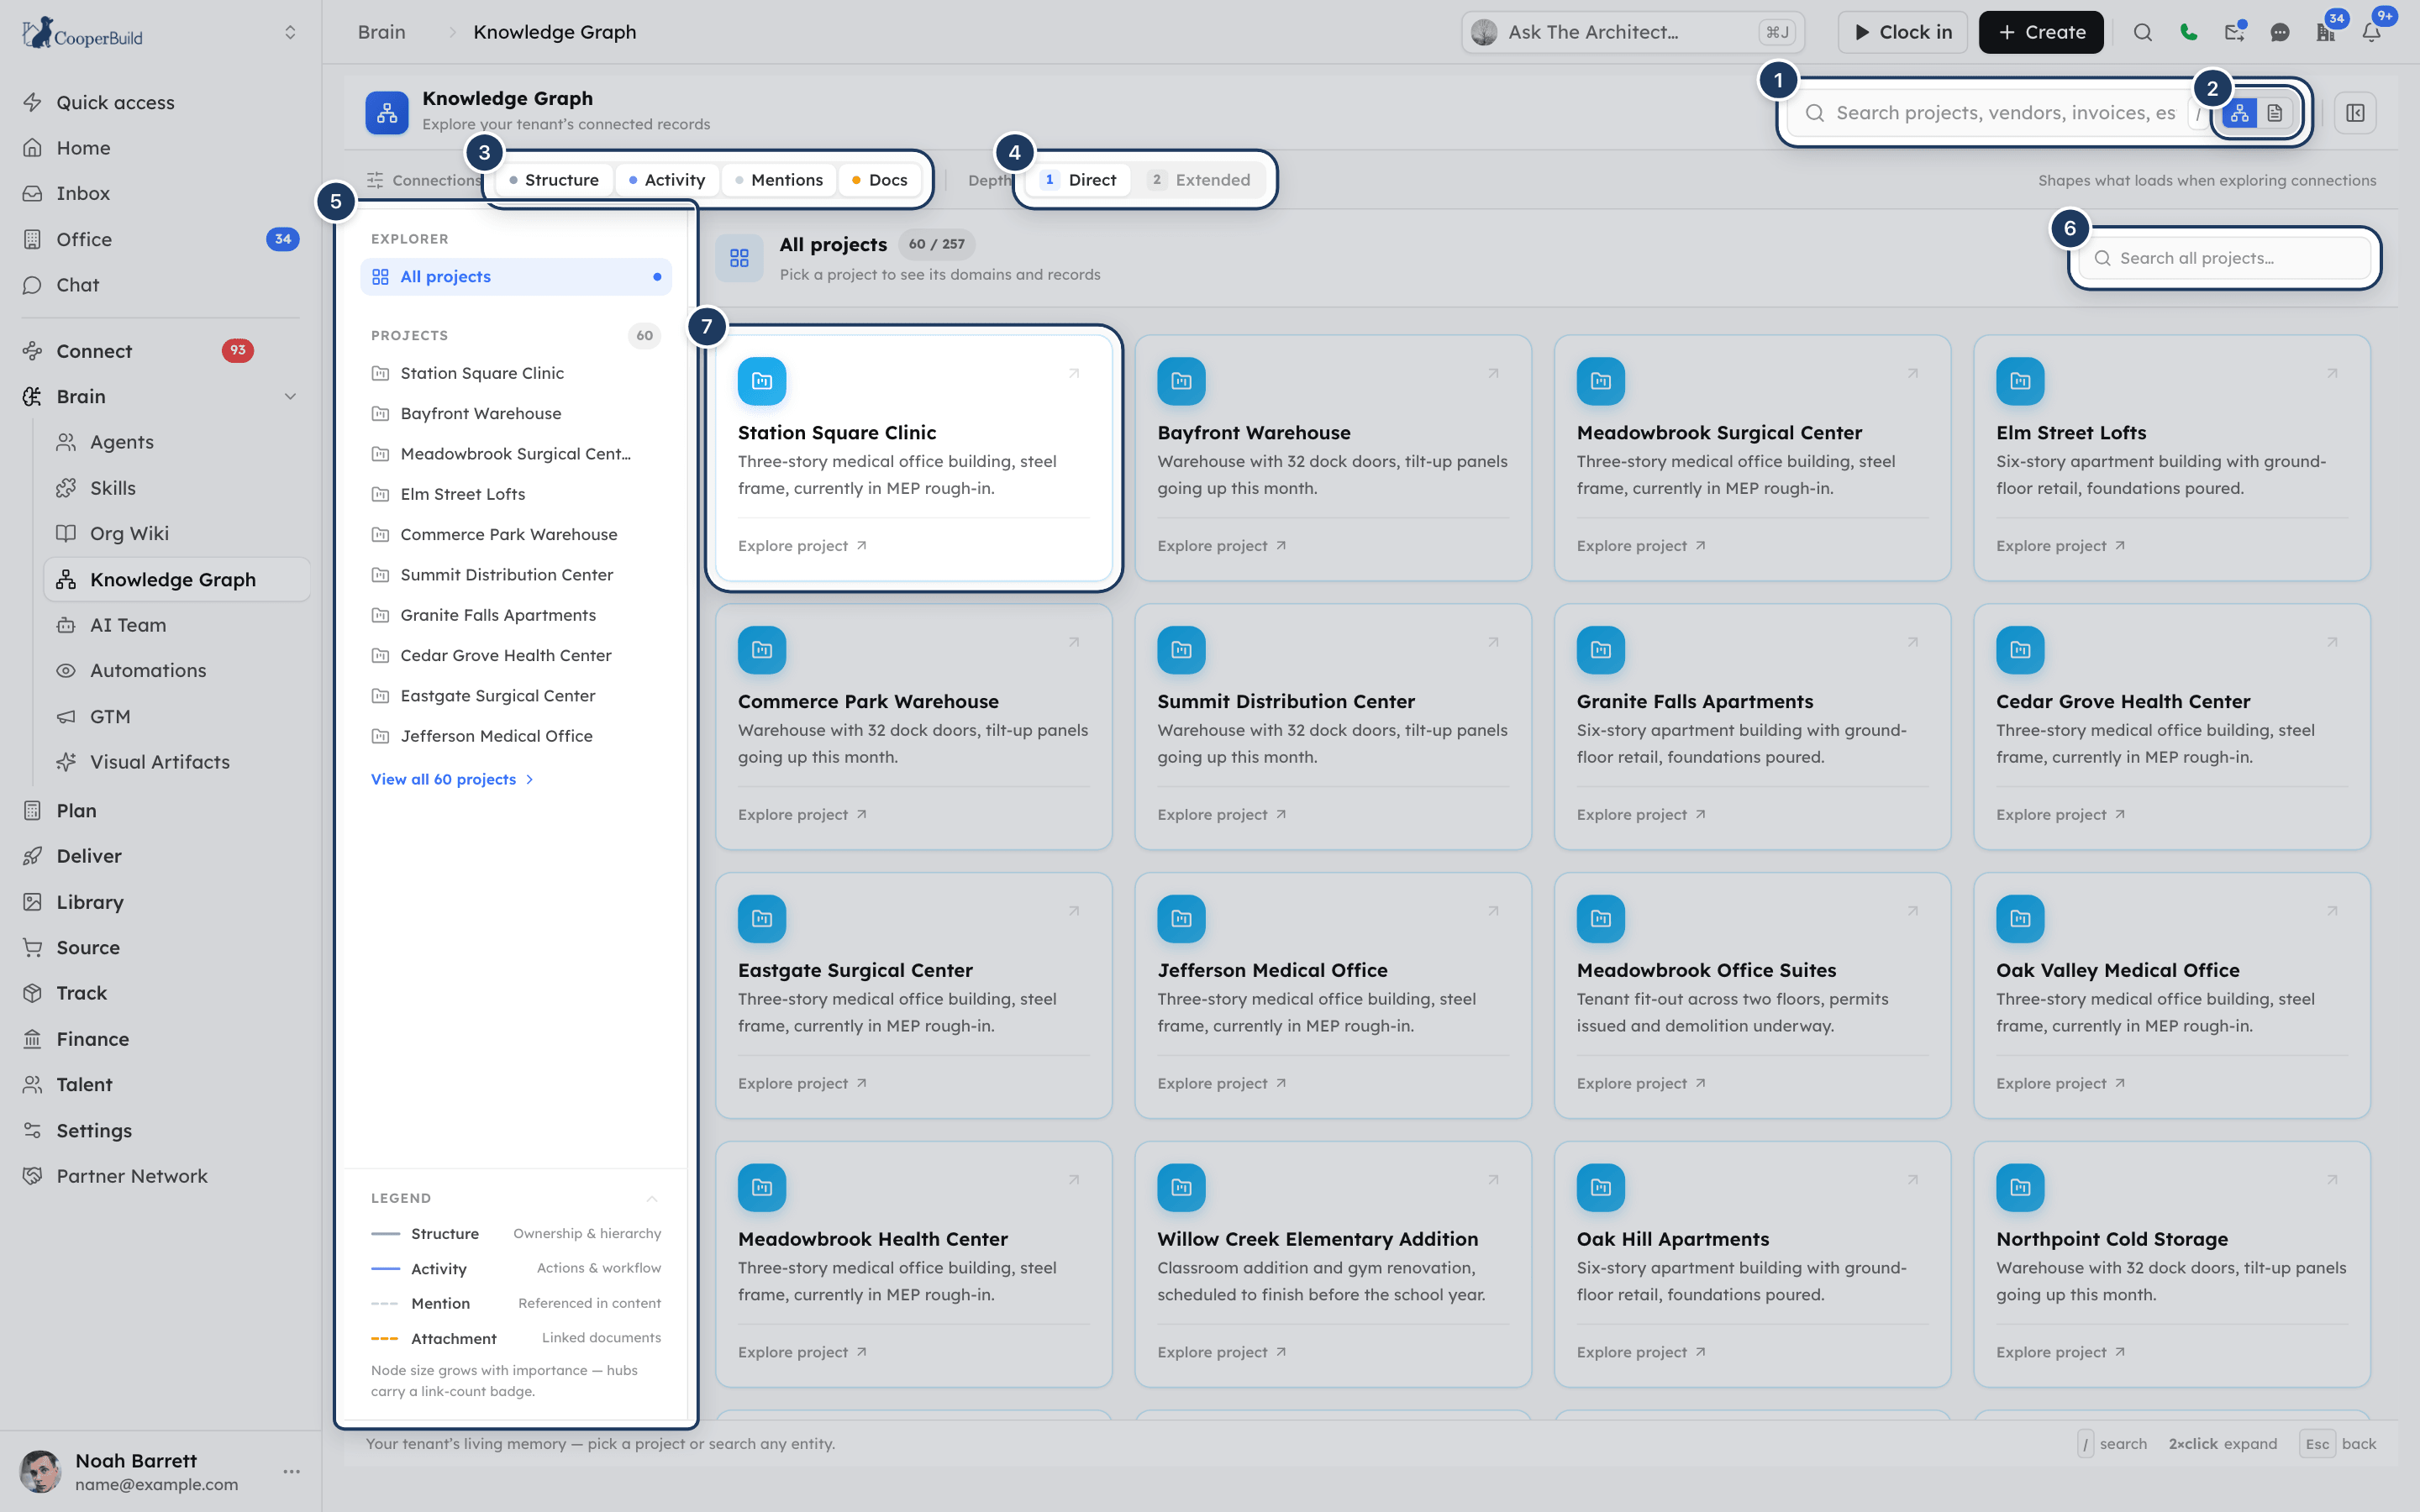Collapse the Brain sidebar section

click(x=290, y=397)
